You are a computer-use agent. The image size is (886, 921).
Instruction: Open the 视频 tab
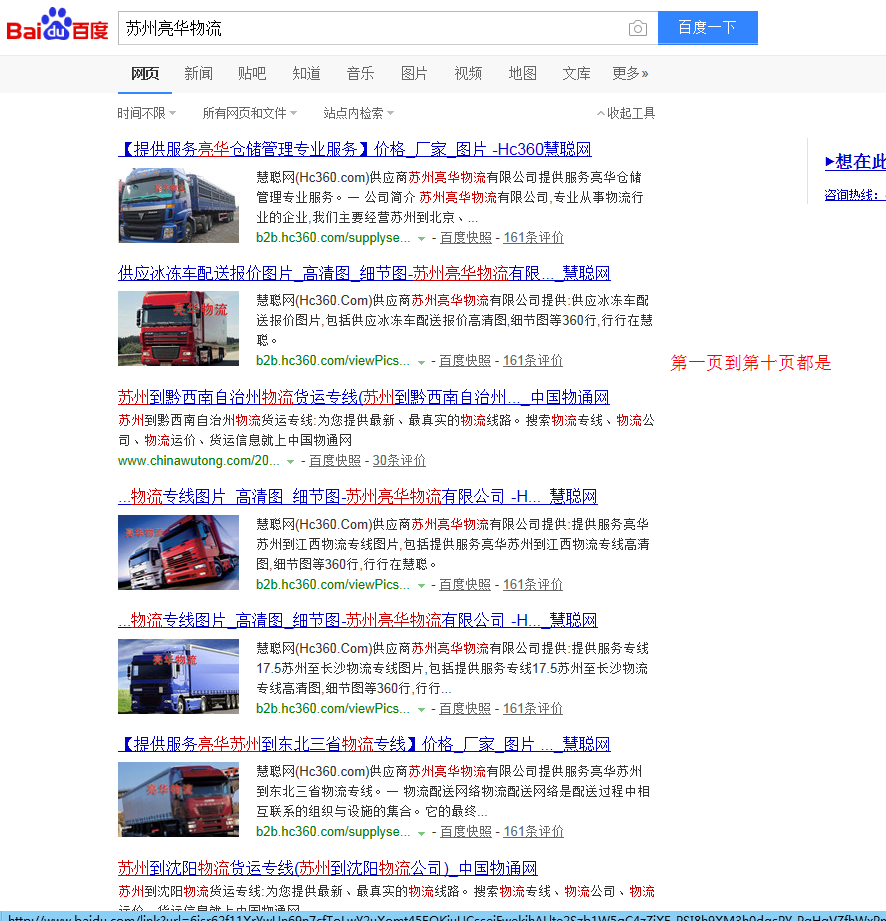point(468,73)
